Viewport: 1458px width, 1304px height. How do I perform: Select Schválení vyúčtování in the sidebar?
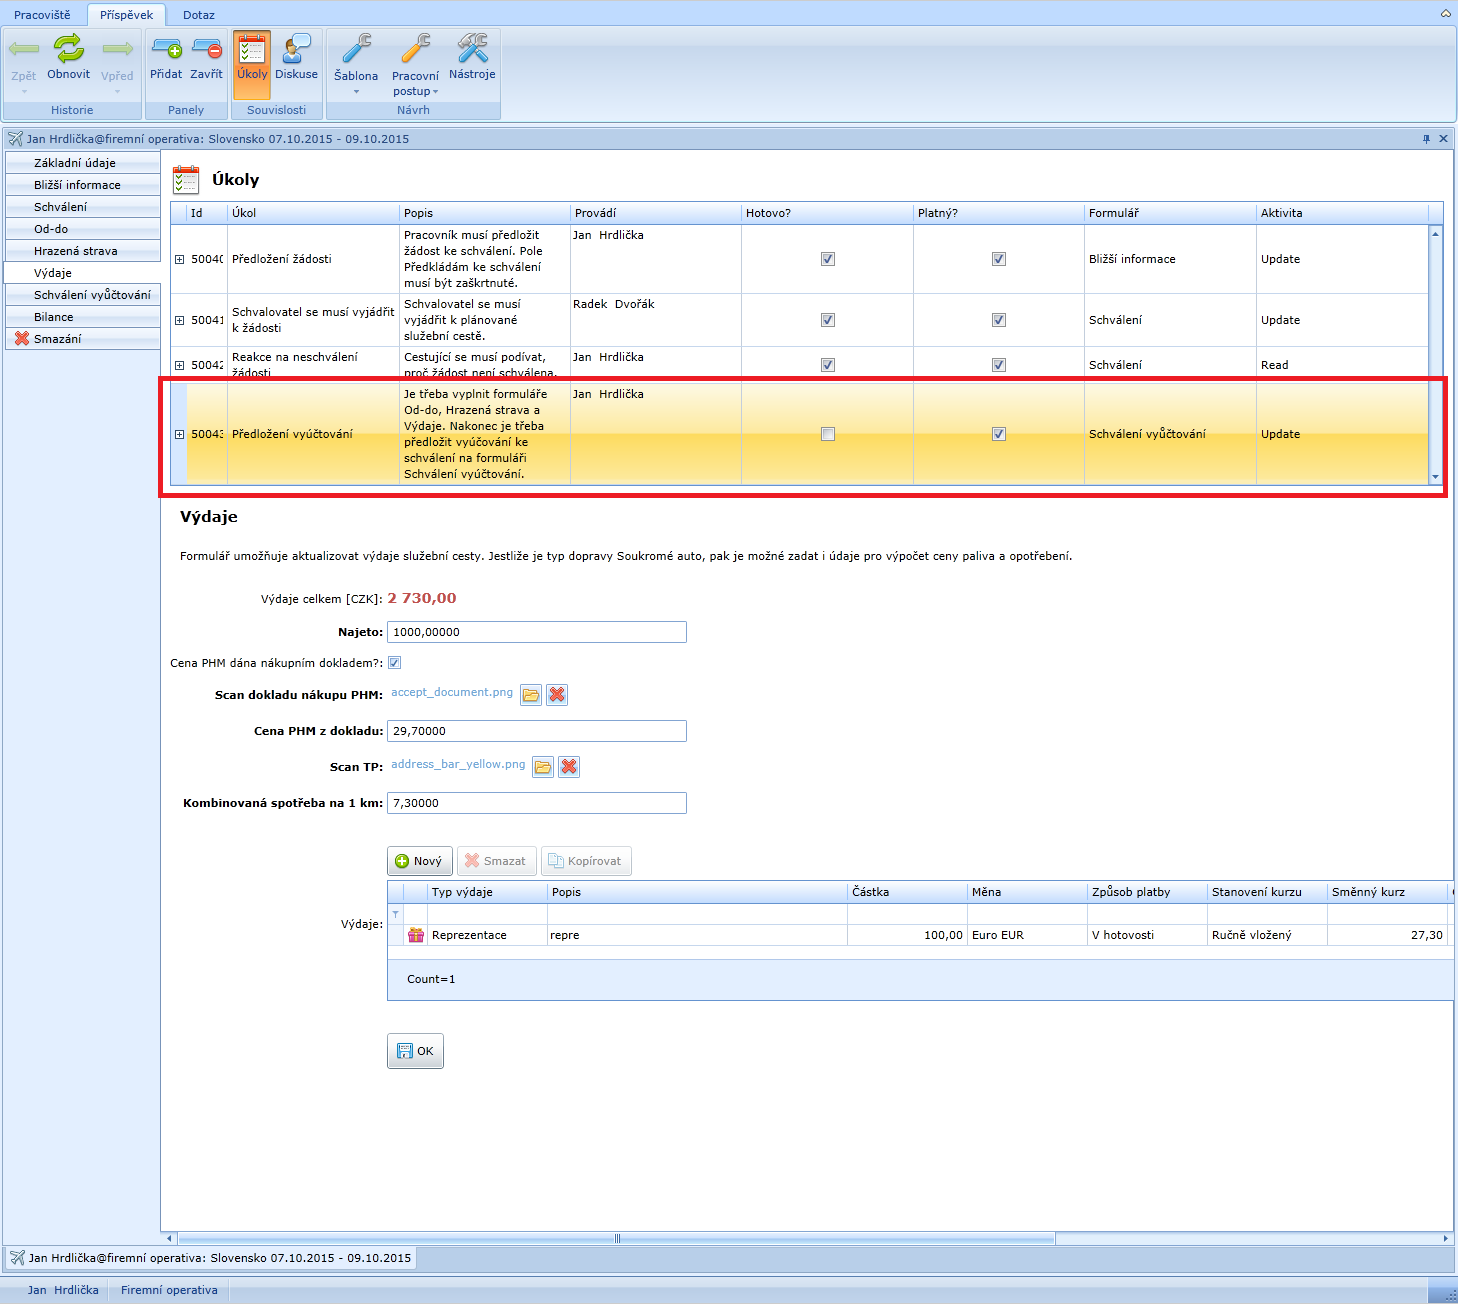coord(92,295)
